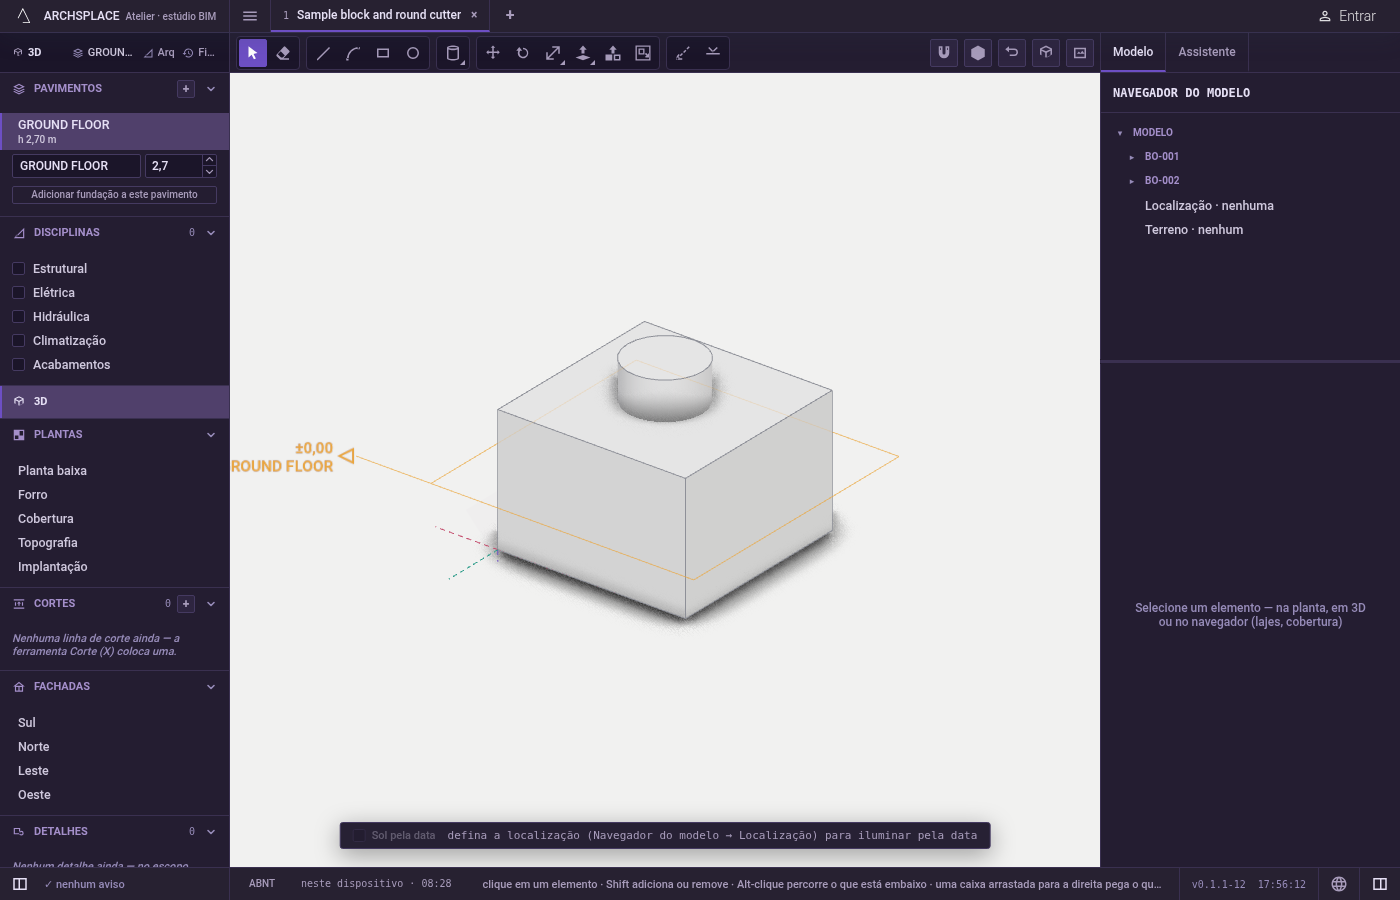Image resolution: width=1400 pixels, height=900 pixels.
Task: Check the Hidráulica discipline
Action: 18,317
